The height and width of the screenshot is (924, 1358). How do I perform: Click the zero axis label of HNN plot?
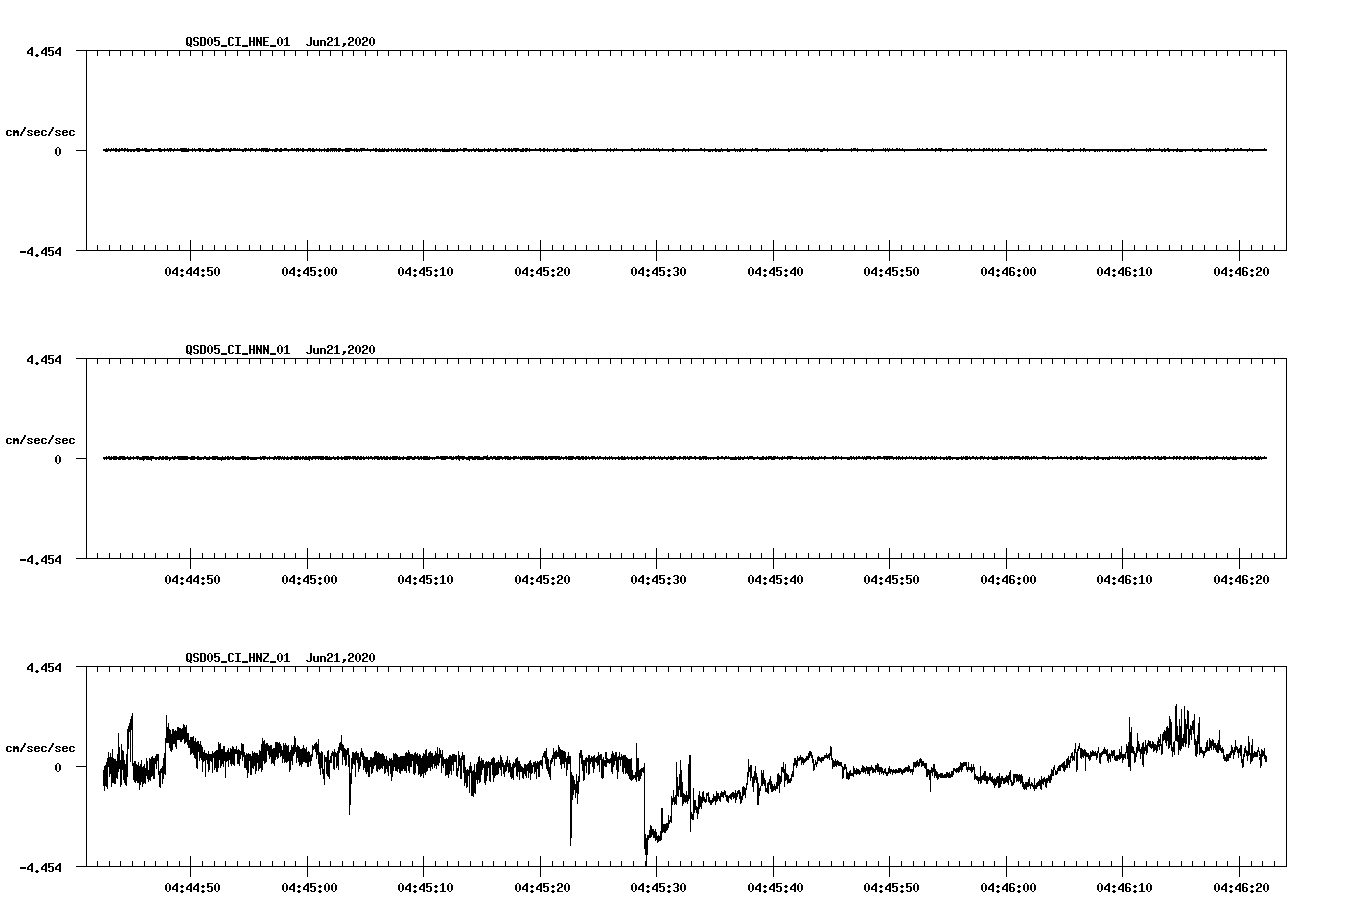[58, 459]
